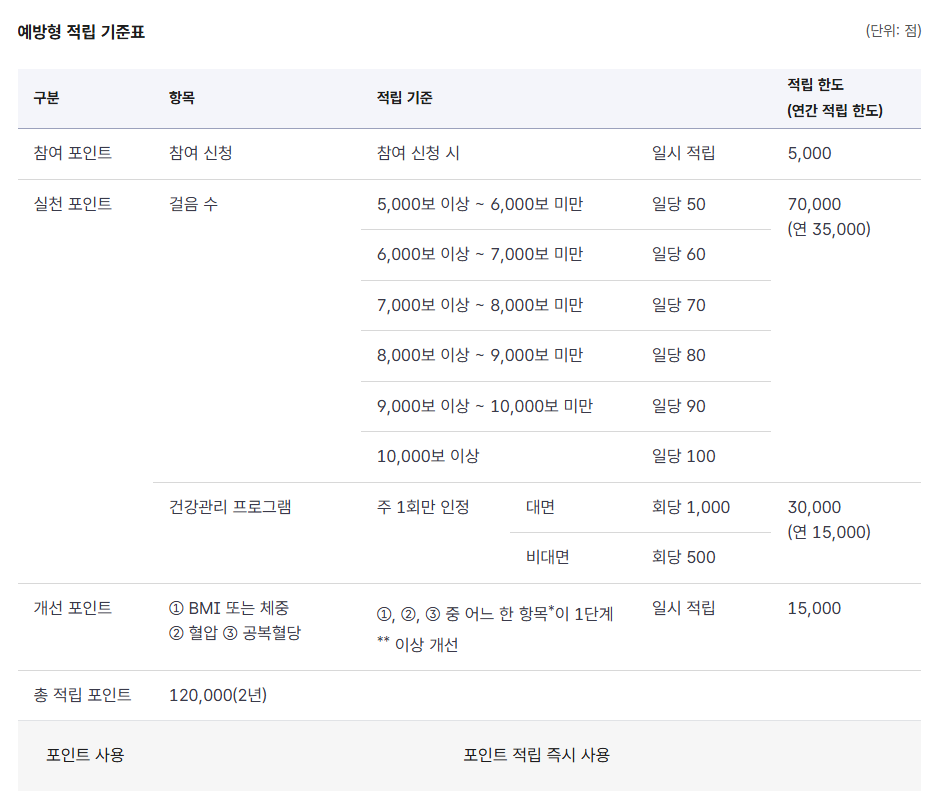Click the 적립 한도 column header
The height and width of the screenshot is (802, 930).
[x=835, y=97]
